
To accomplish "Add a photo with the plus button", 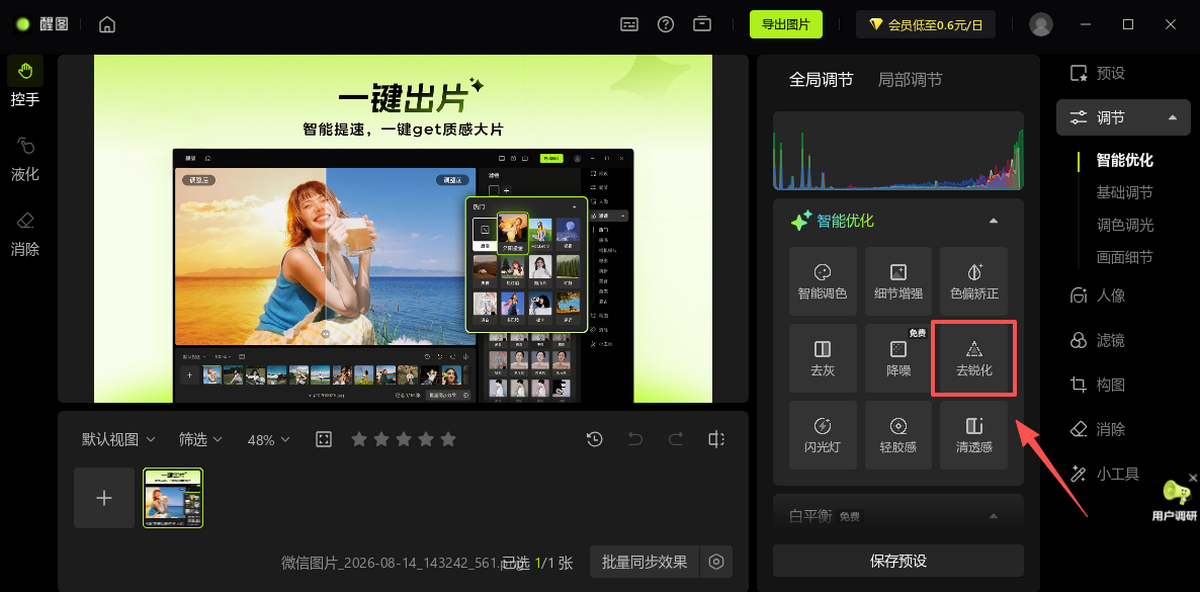I will click(x=104, y=498).
